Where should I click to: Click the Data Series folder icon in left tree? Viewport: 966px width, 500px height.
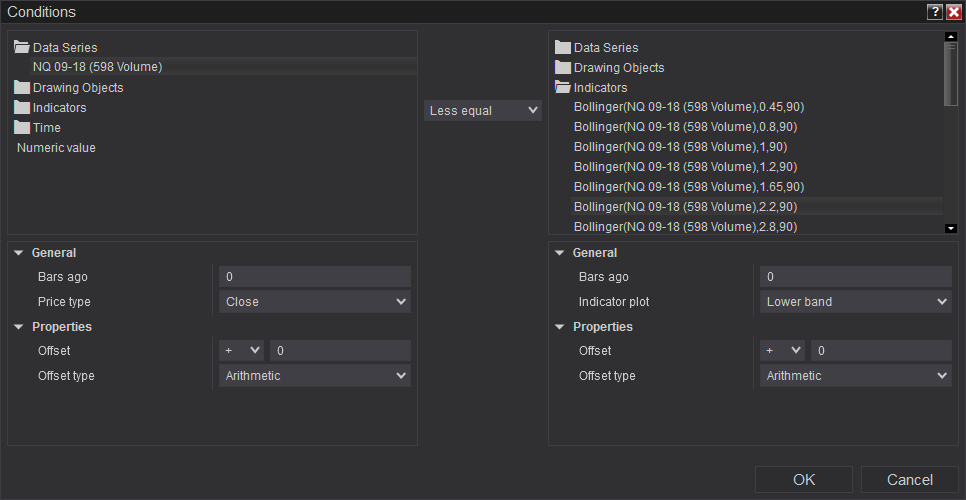click(22, 47)
